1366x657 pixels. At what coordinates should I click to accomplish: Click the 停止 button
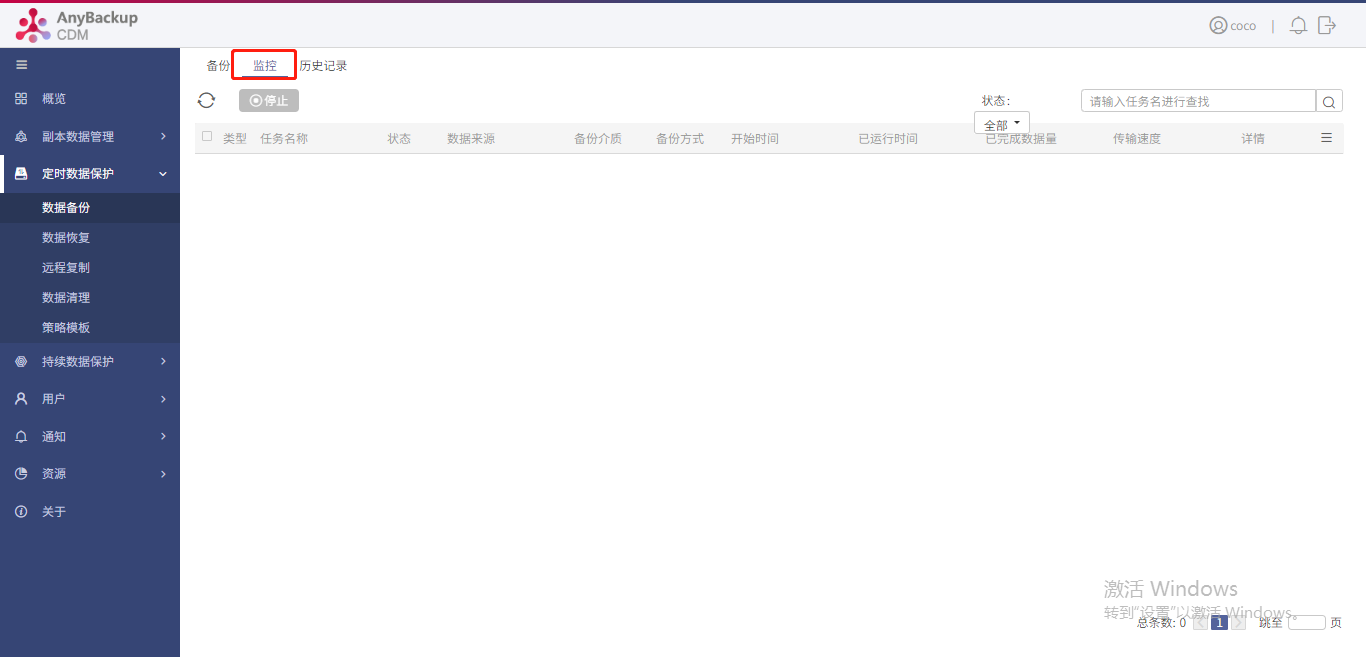[269, 100]
